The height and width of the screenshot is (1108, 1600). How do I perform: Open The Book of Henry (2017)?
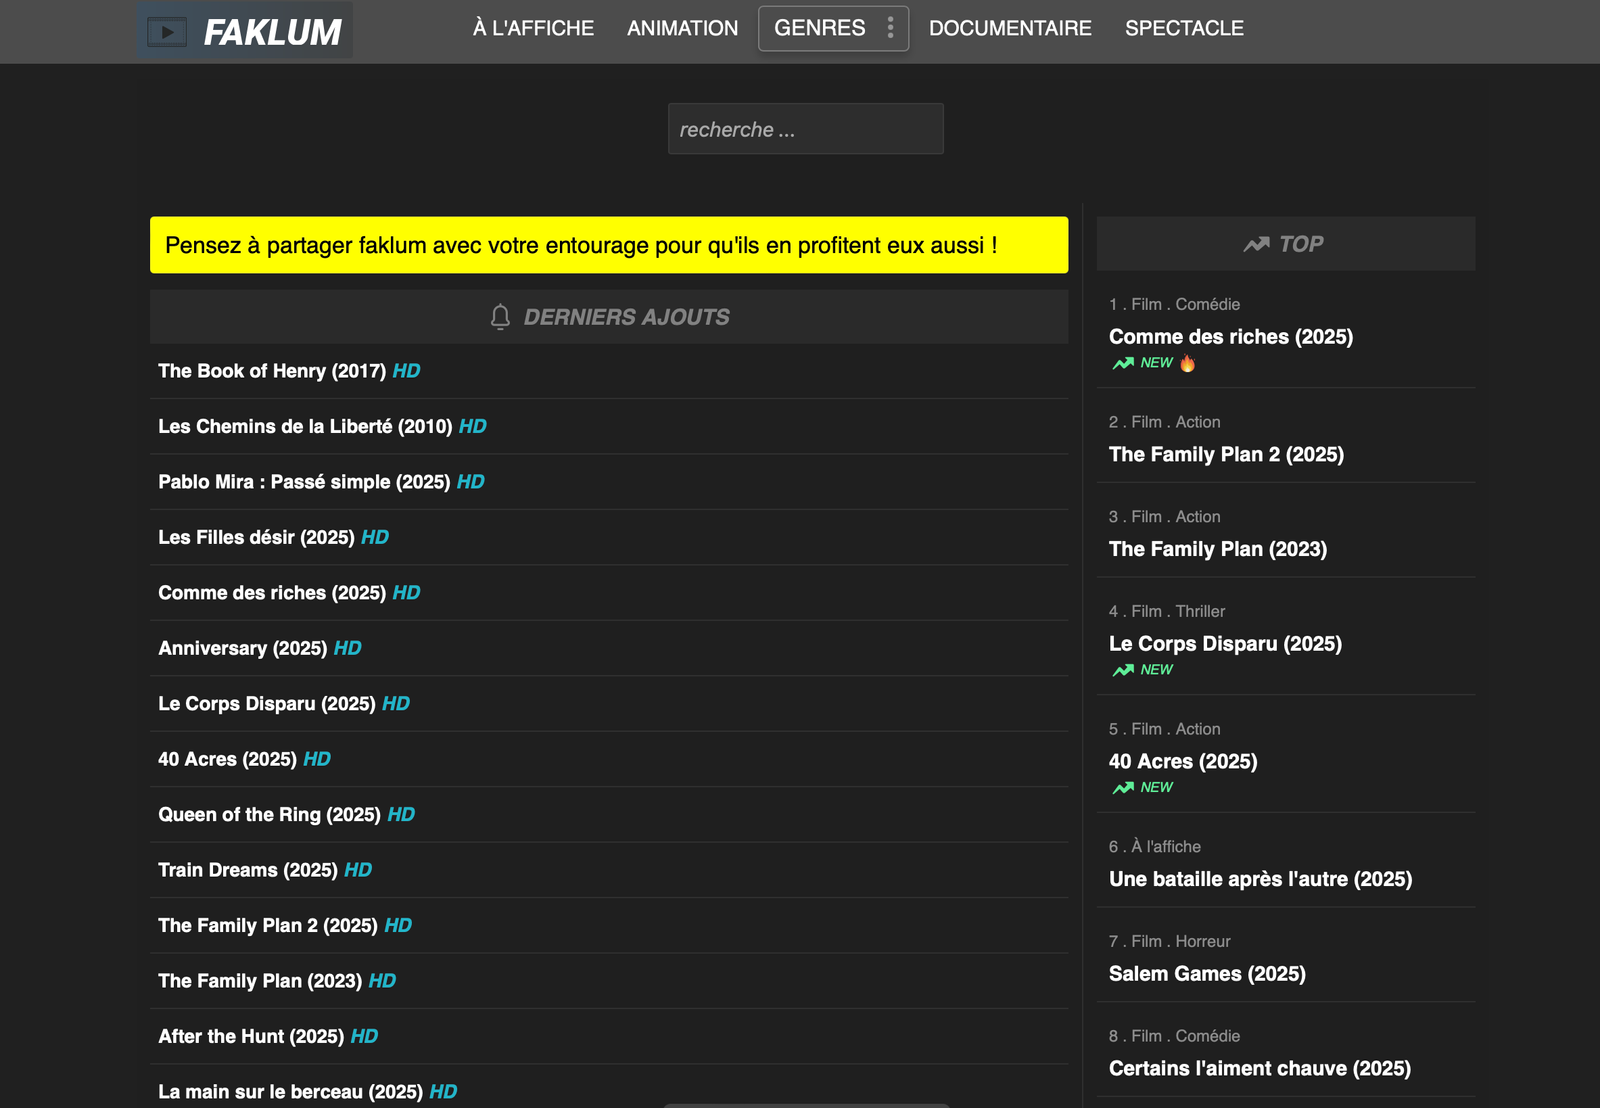click(272, 371)
